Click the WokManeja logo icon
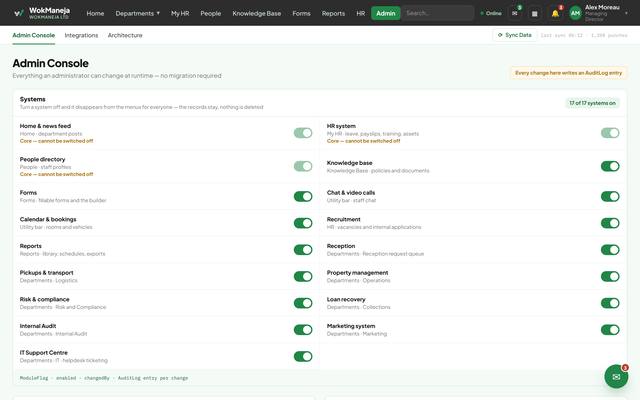 pyautogui.click(x=18, y=13)
